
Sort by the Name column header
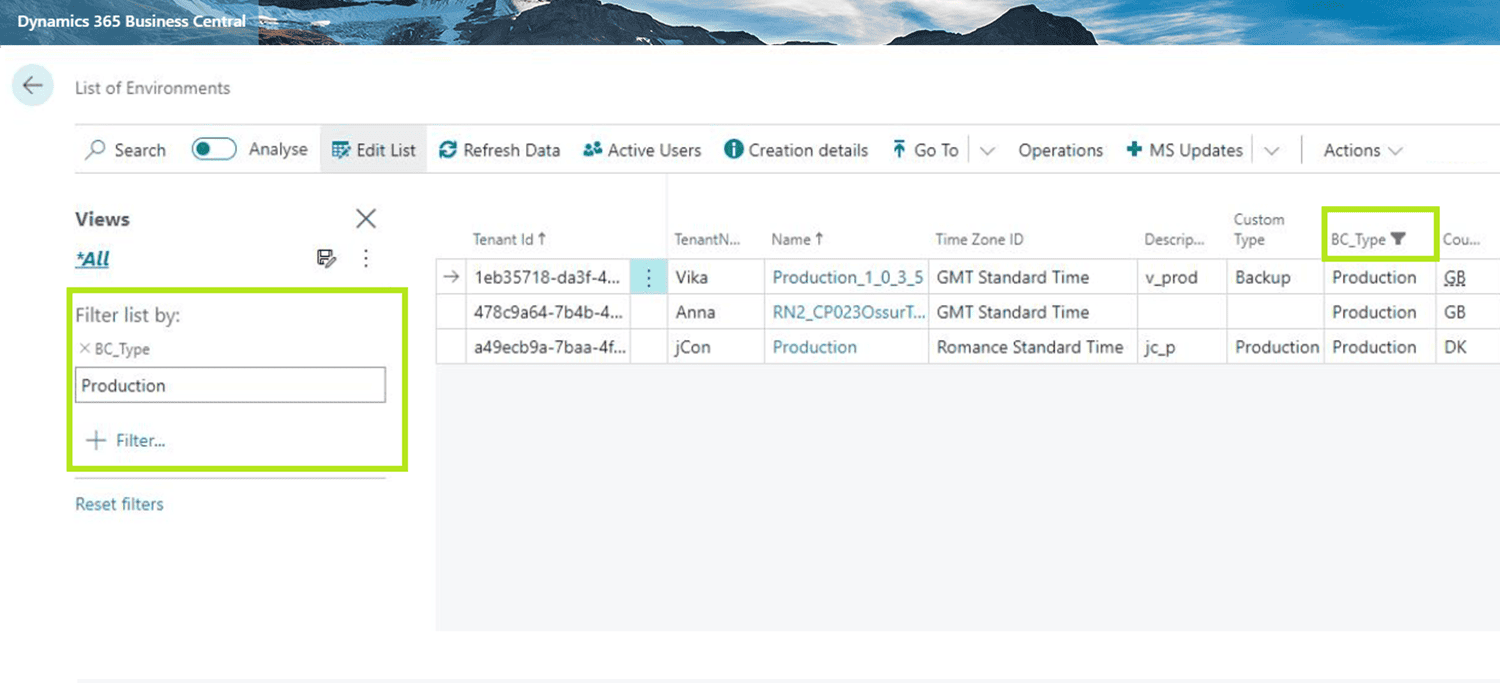click(797, 239)
